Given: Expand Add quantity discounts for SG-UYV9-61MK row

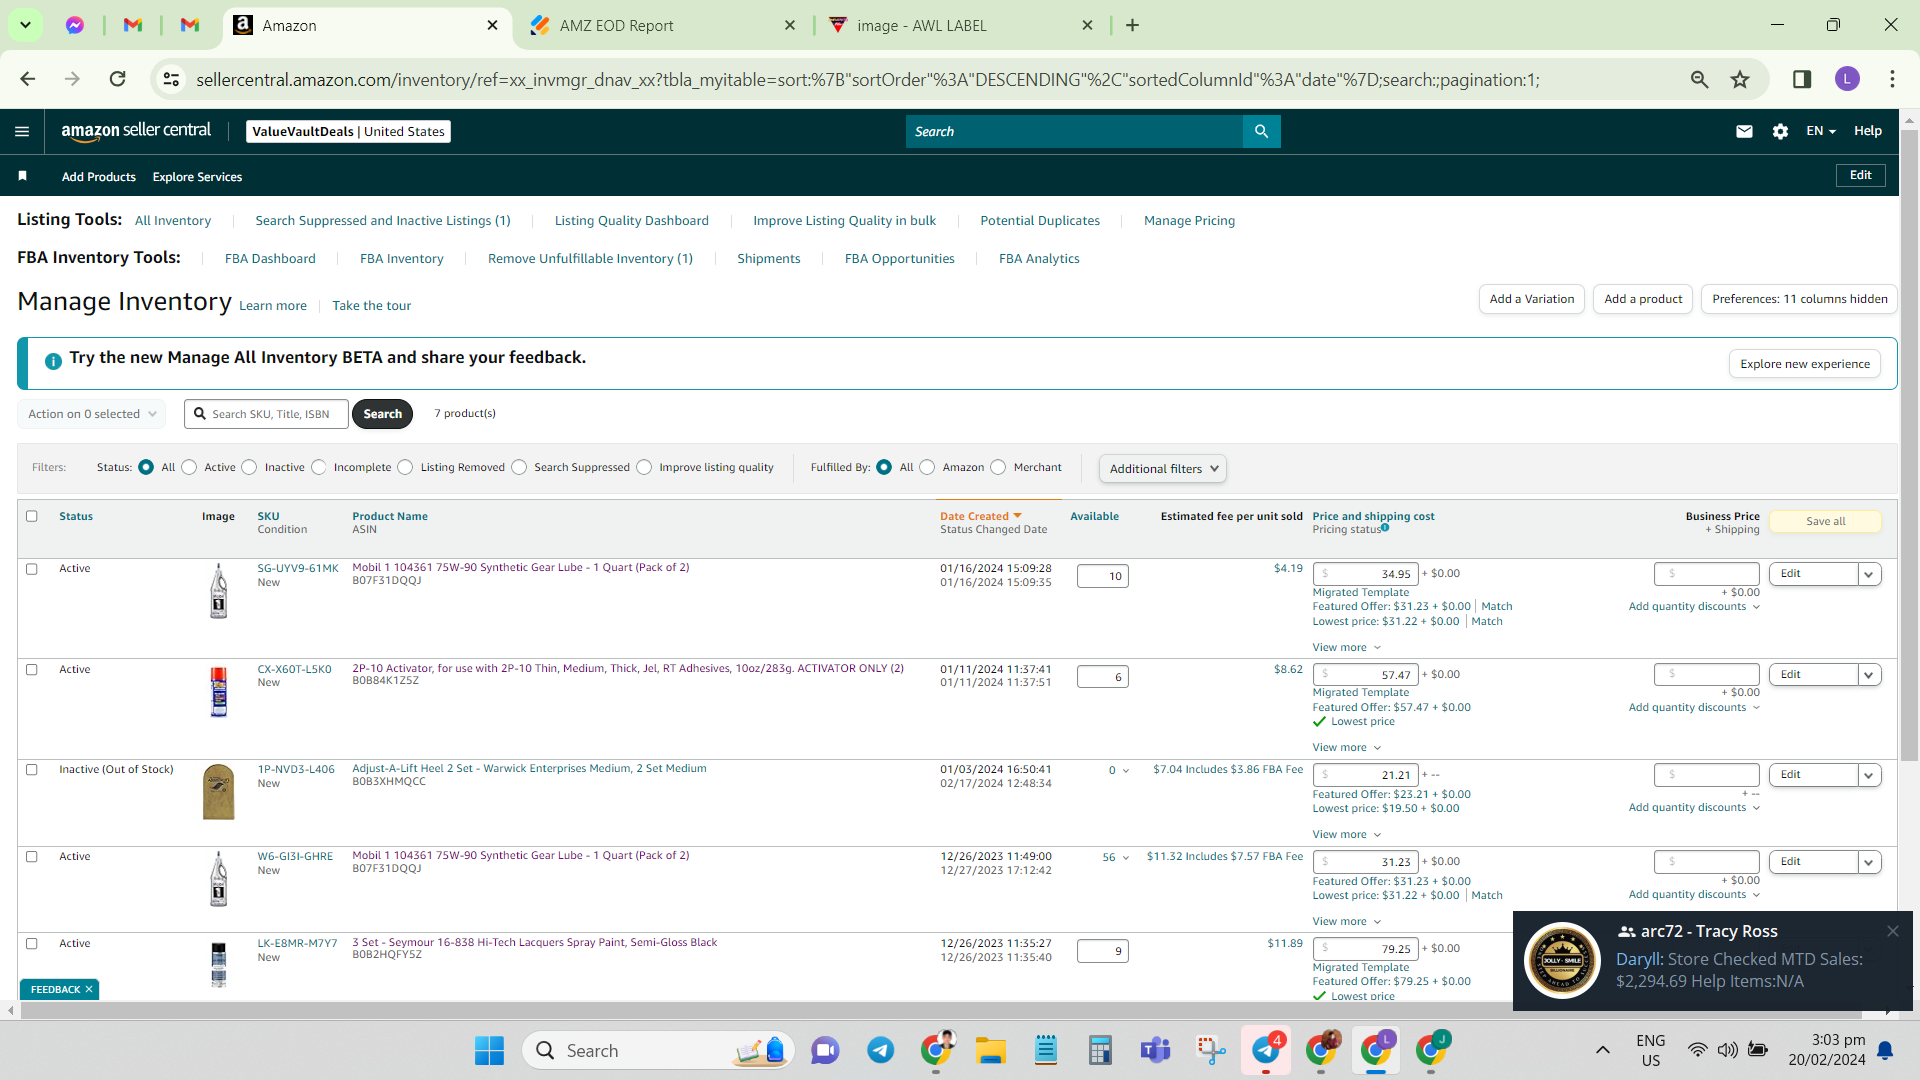Looking at the screenshot, I should point(1694,607).
